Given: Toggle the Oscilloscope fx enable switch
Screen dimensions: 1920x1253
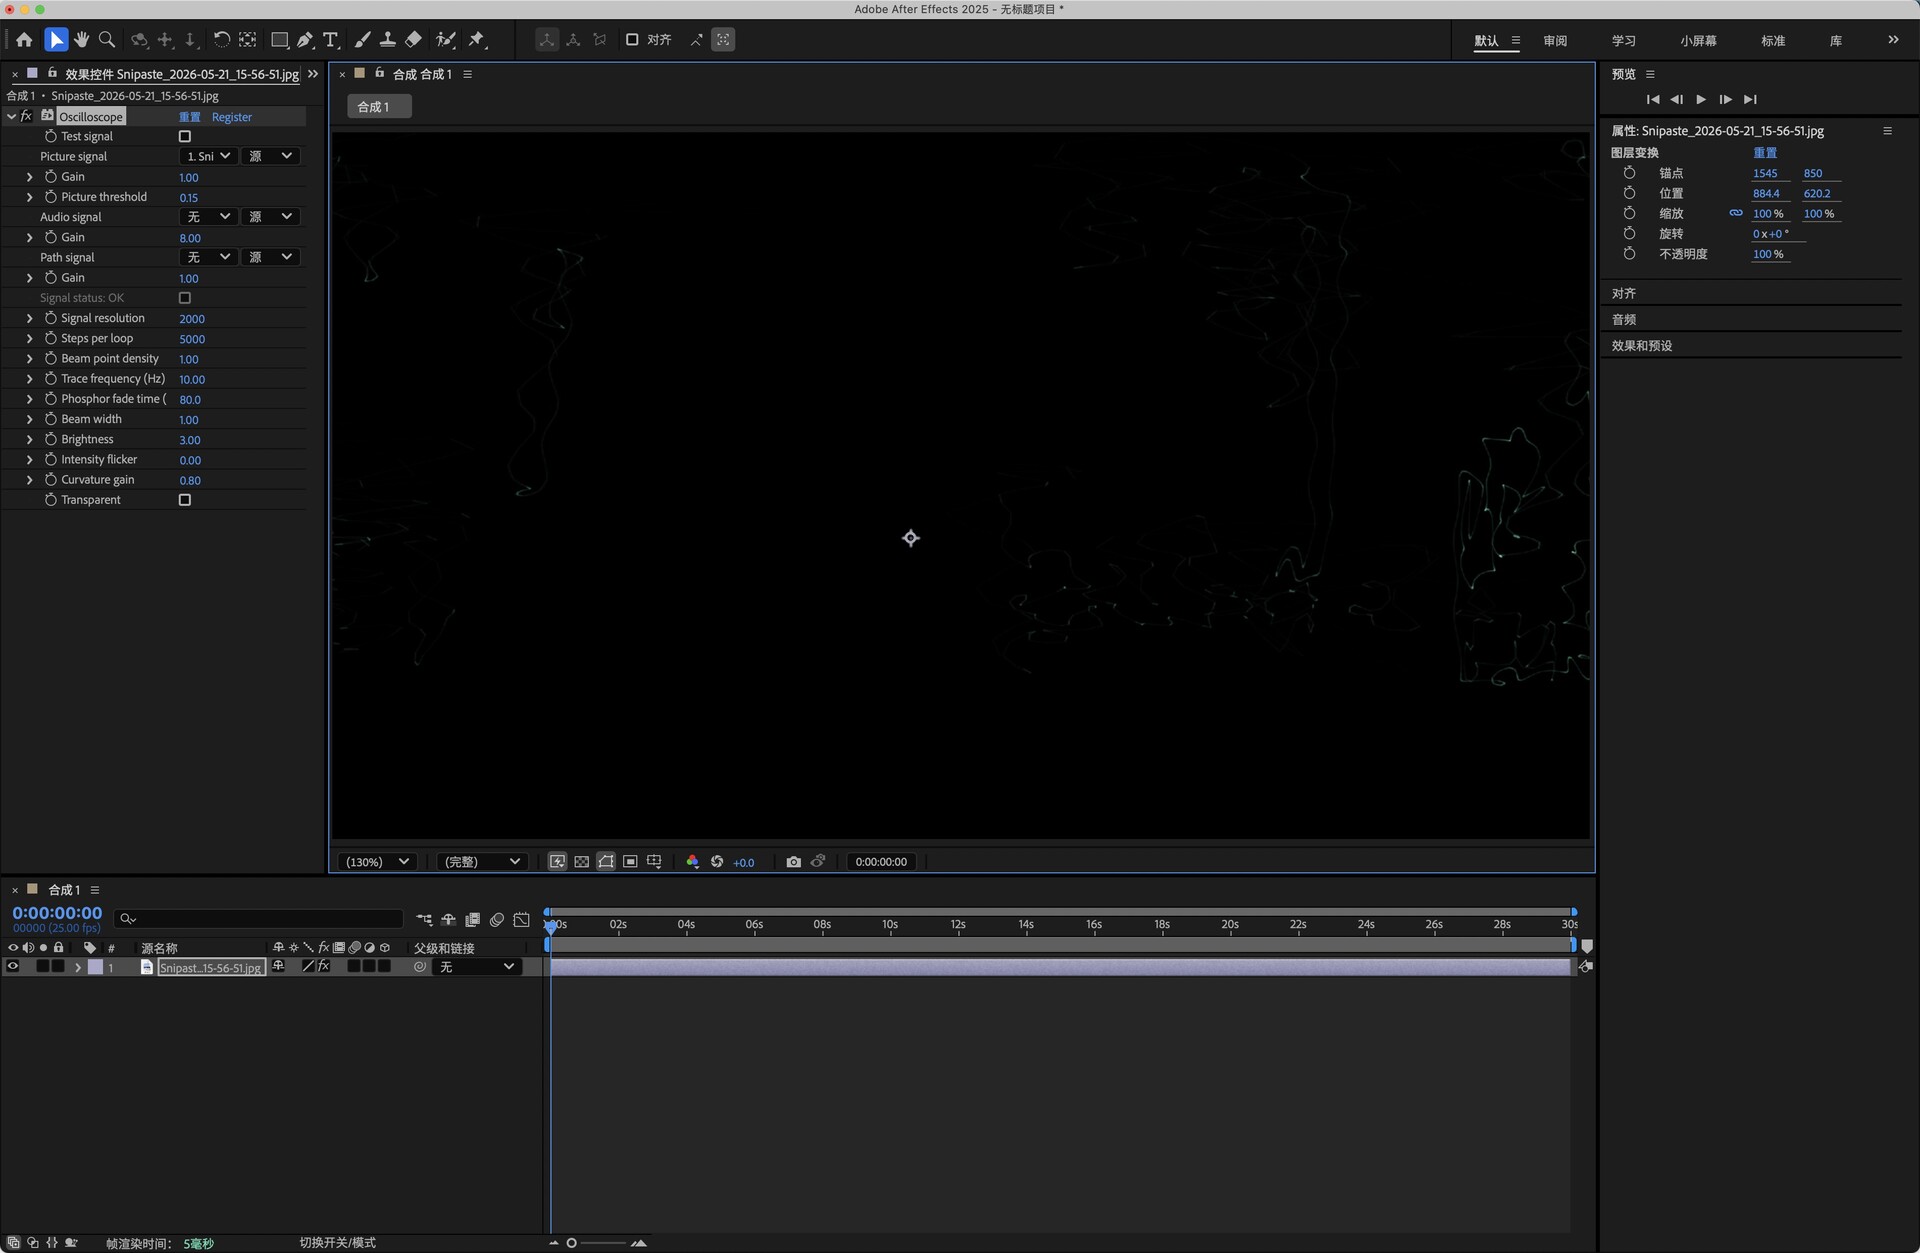Looking at the screenshot, I should [27, 116].
